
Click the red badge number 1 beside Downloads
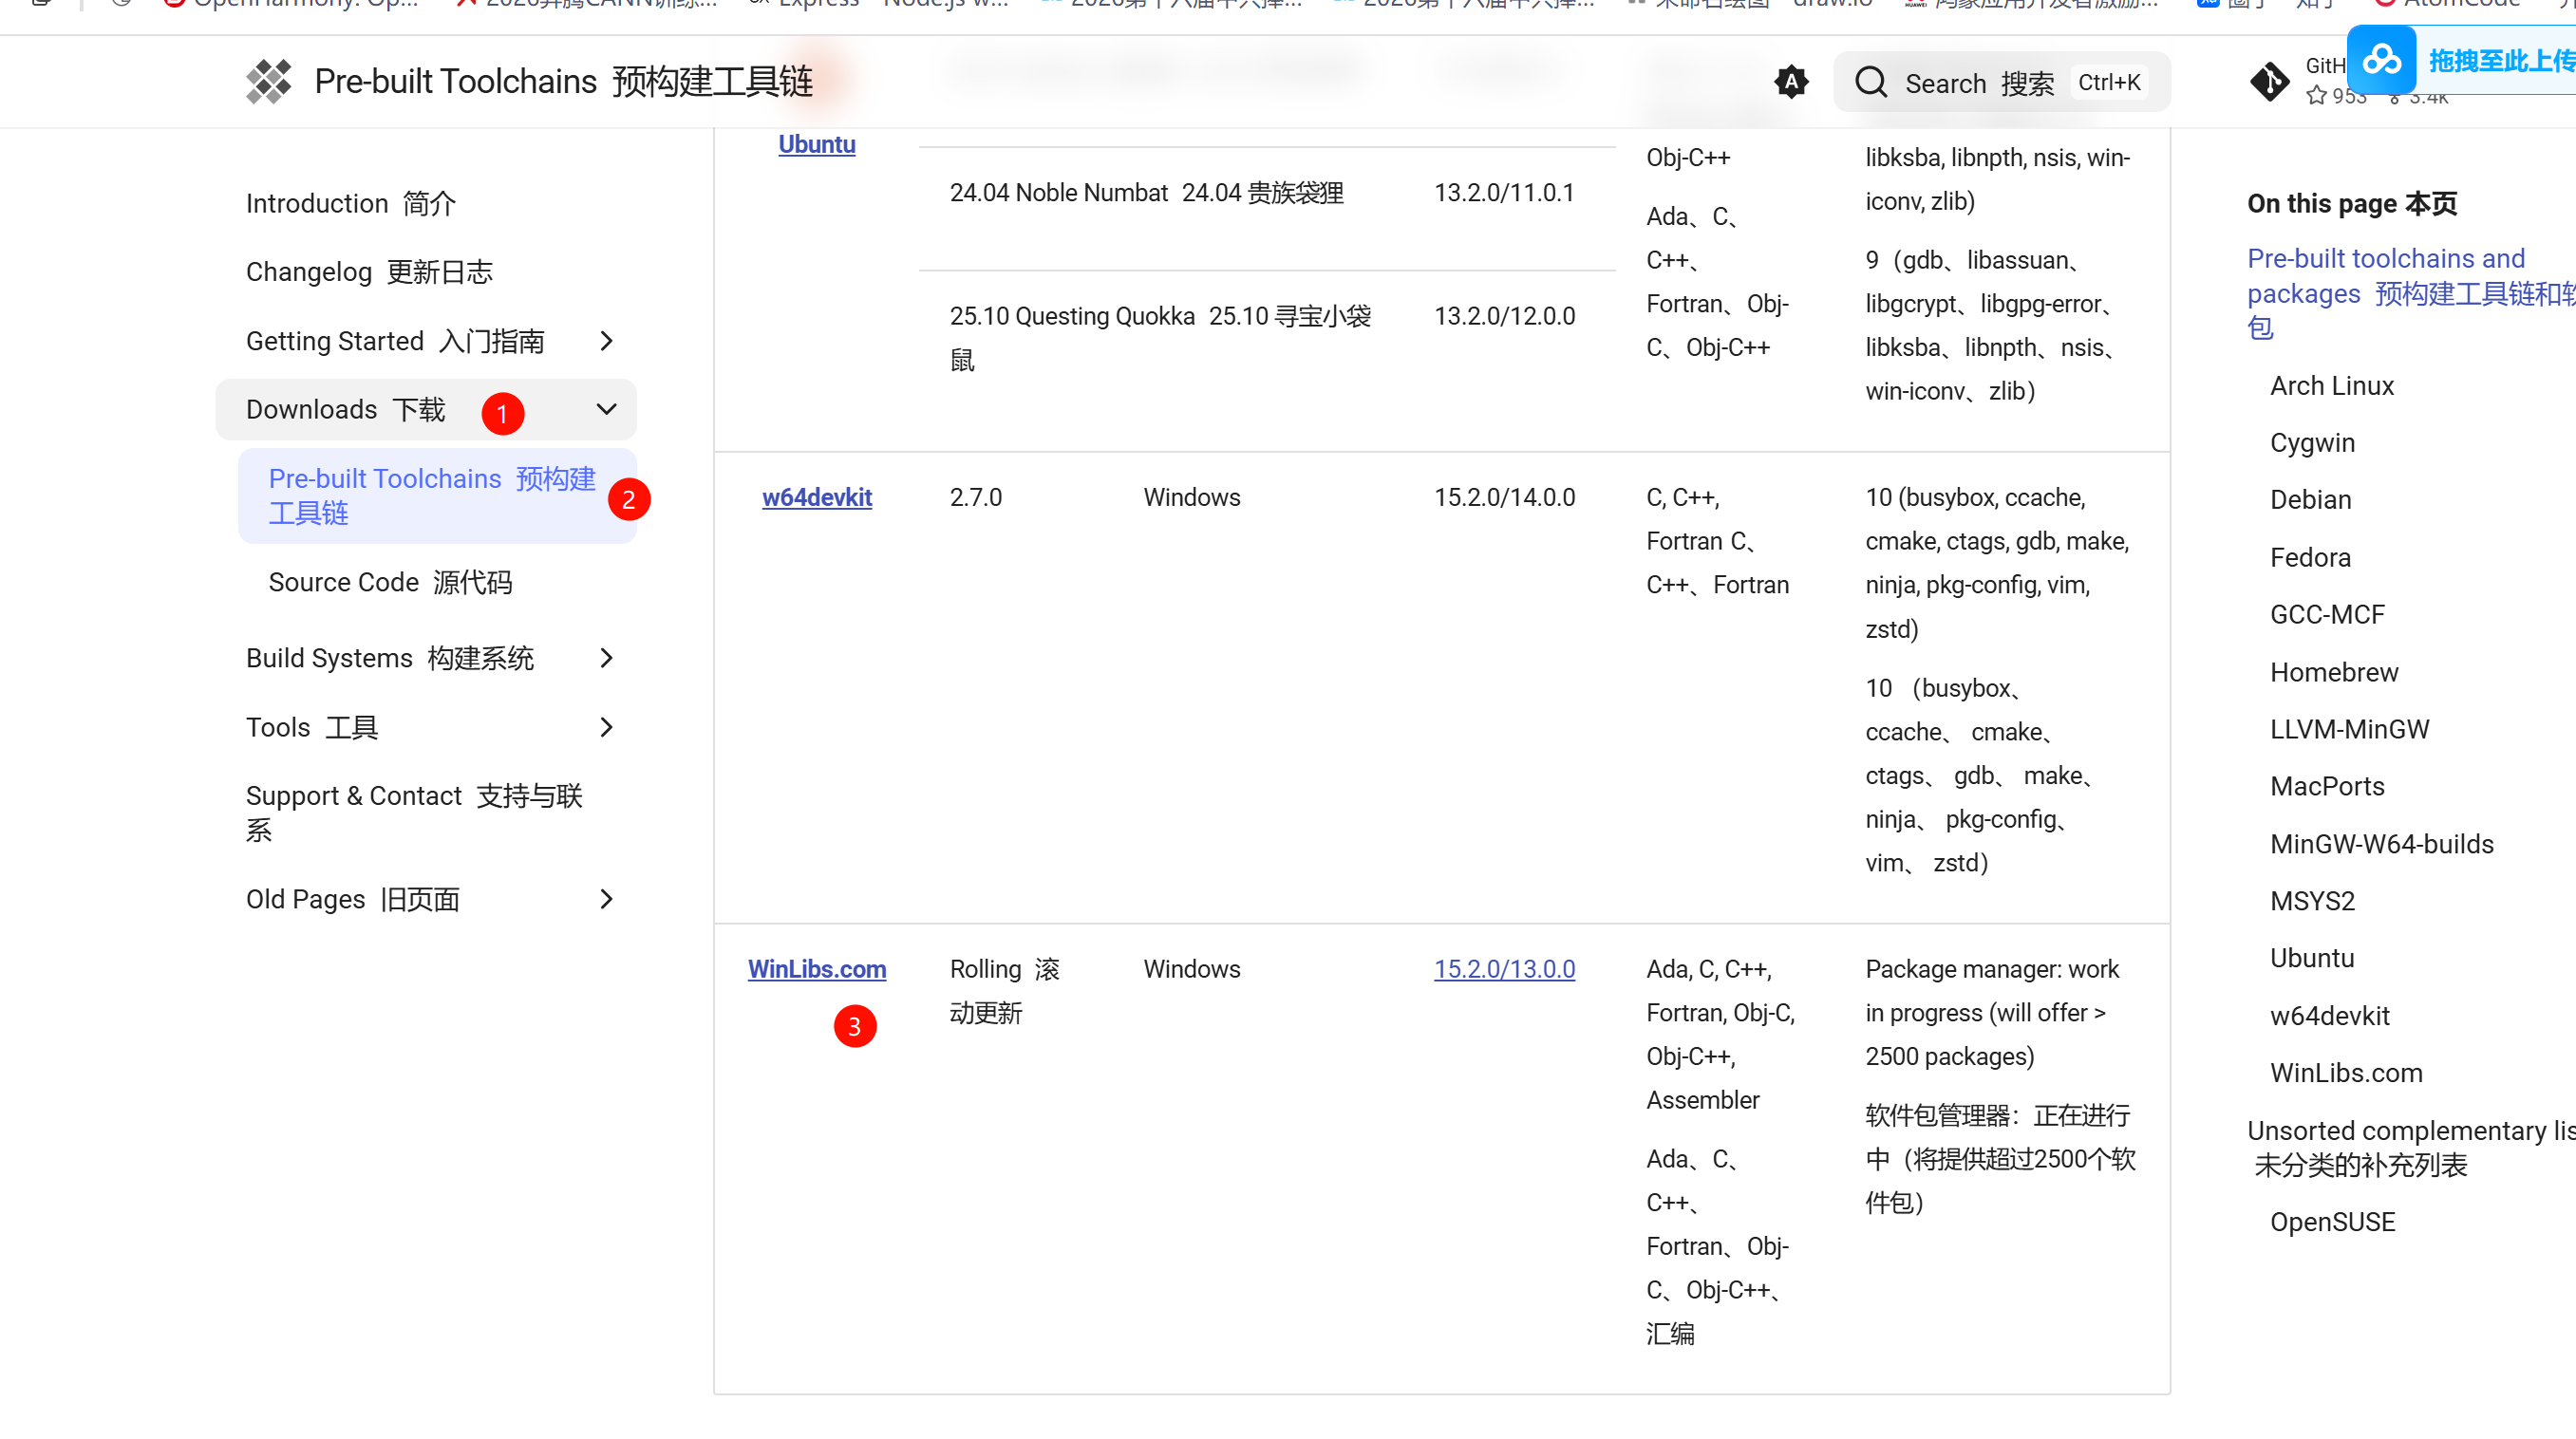click(x=503, y=413)
